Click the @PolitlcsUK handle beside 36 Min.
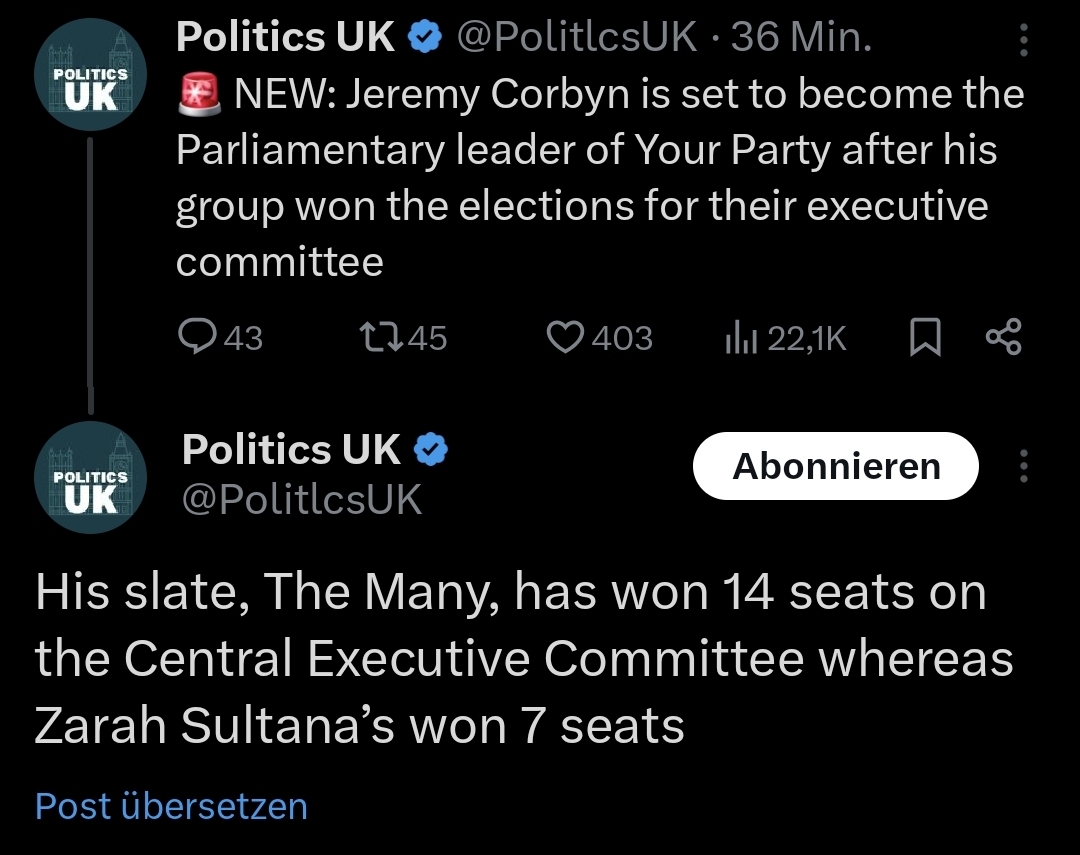The height and width of the screenshot is (855, 1080). 577,37
